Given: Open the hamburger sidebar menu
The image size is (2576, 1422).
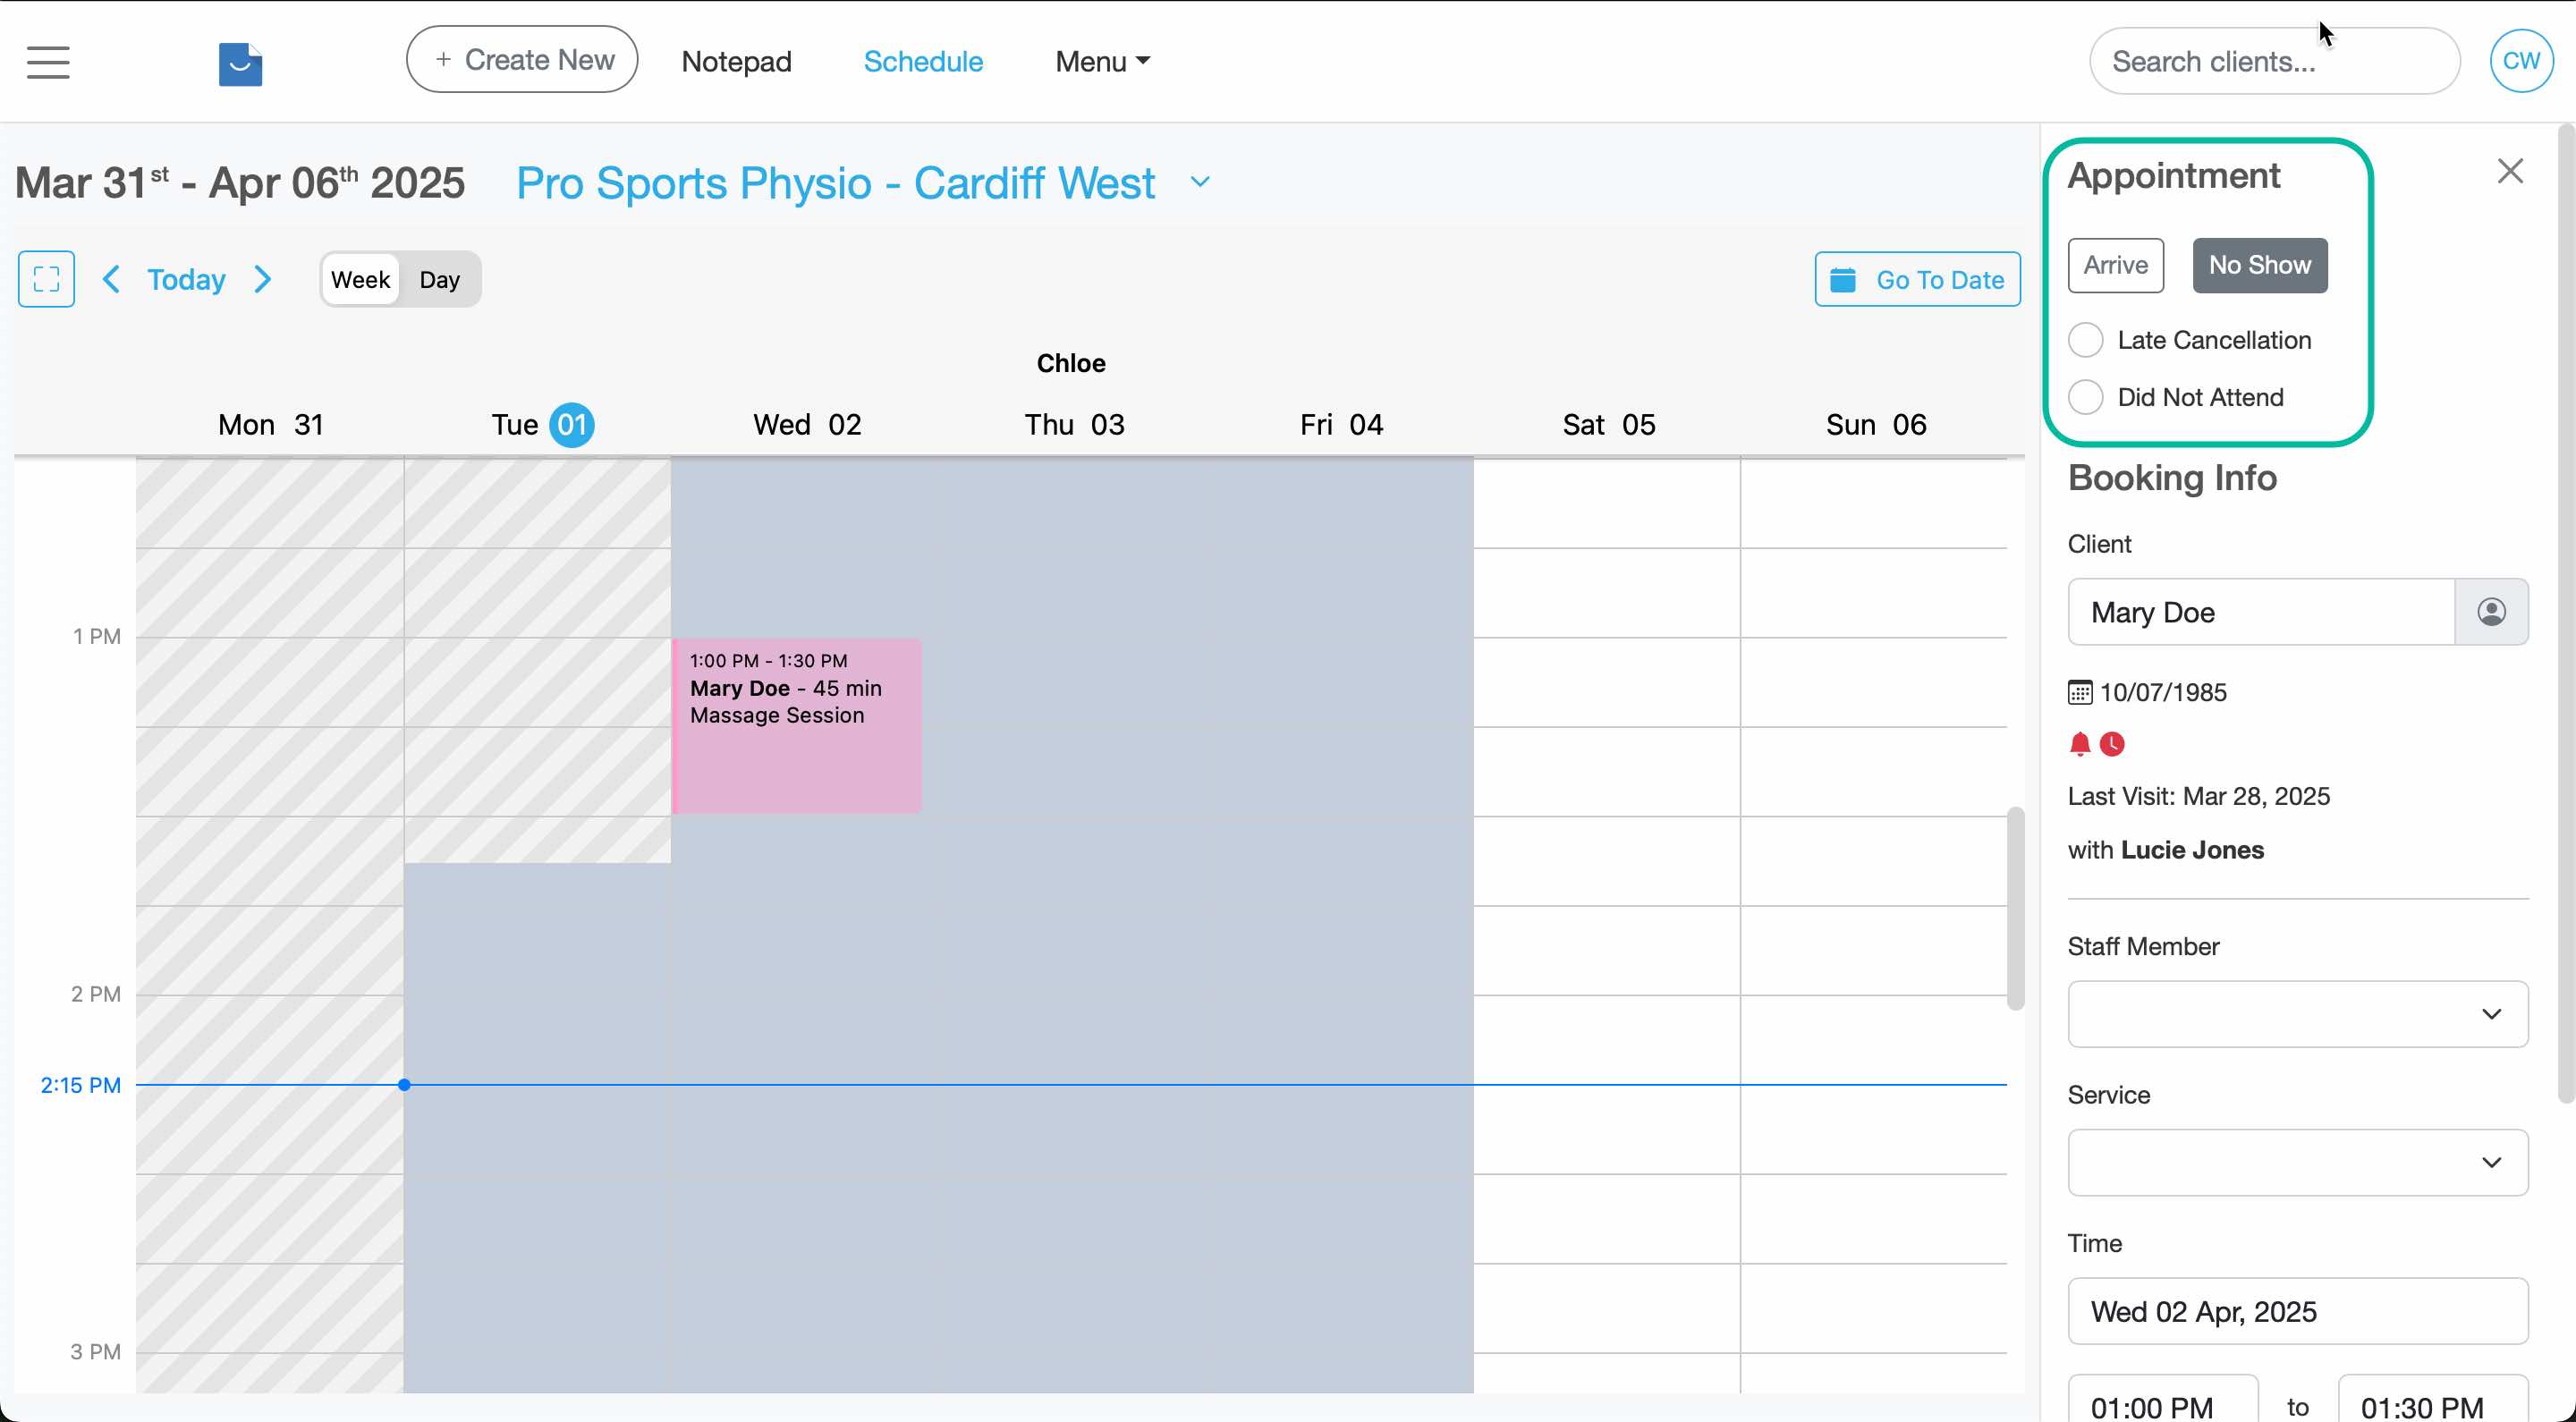Looking at the screenshot, I should pyautogui.click(x=48, y=62).
